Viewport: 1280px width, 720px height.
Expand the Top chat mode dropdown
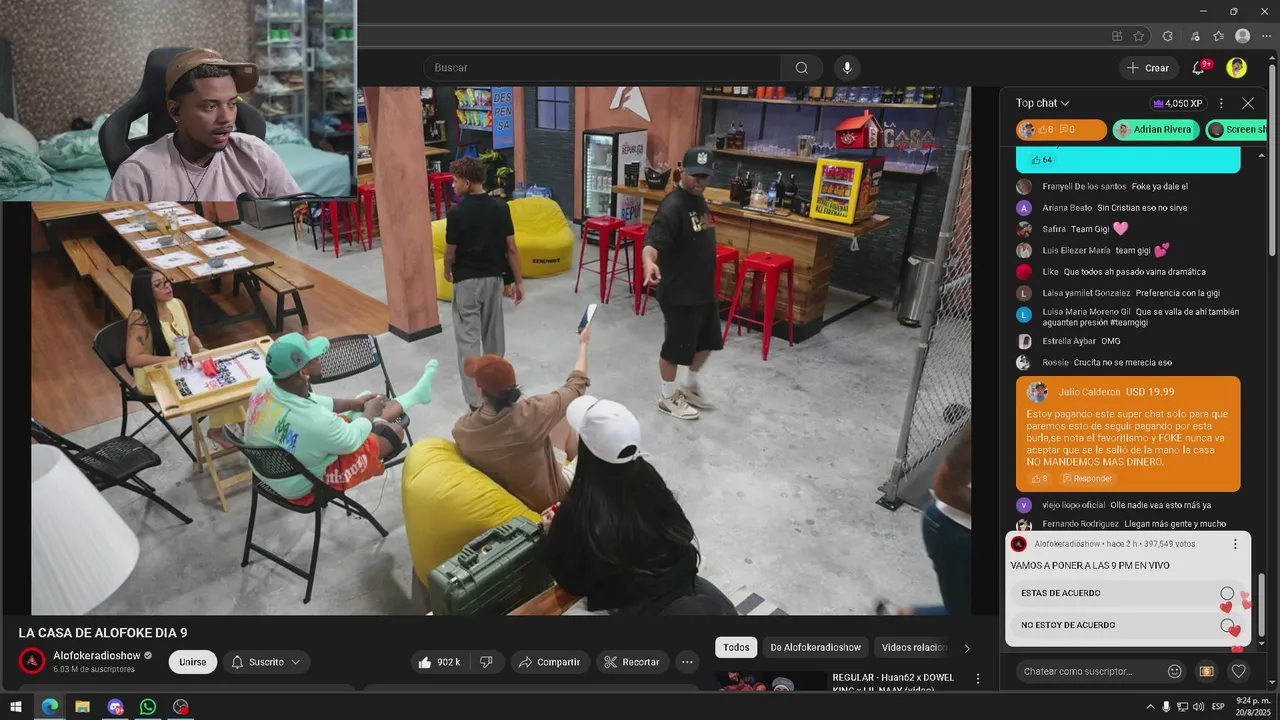(x=1042, y=103)
